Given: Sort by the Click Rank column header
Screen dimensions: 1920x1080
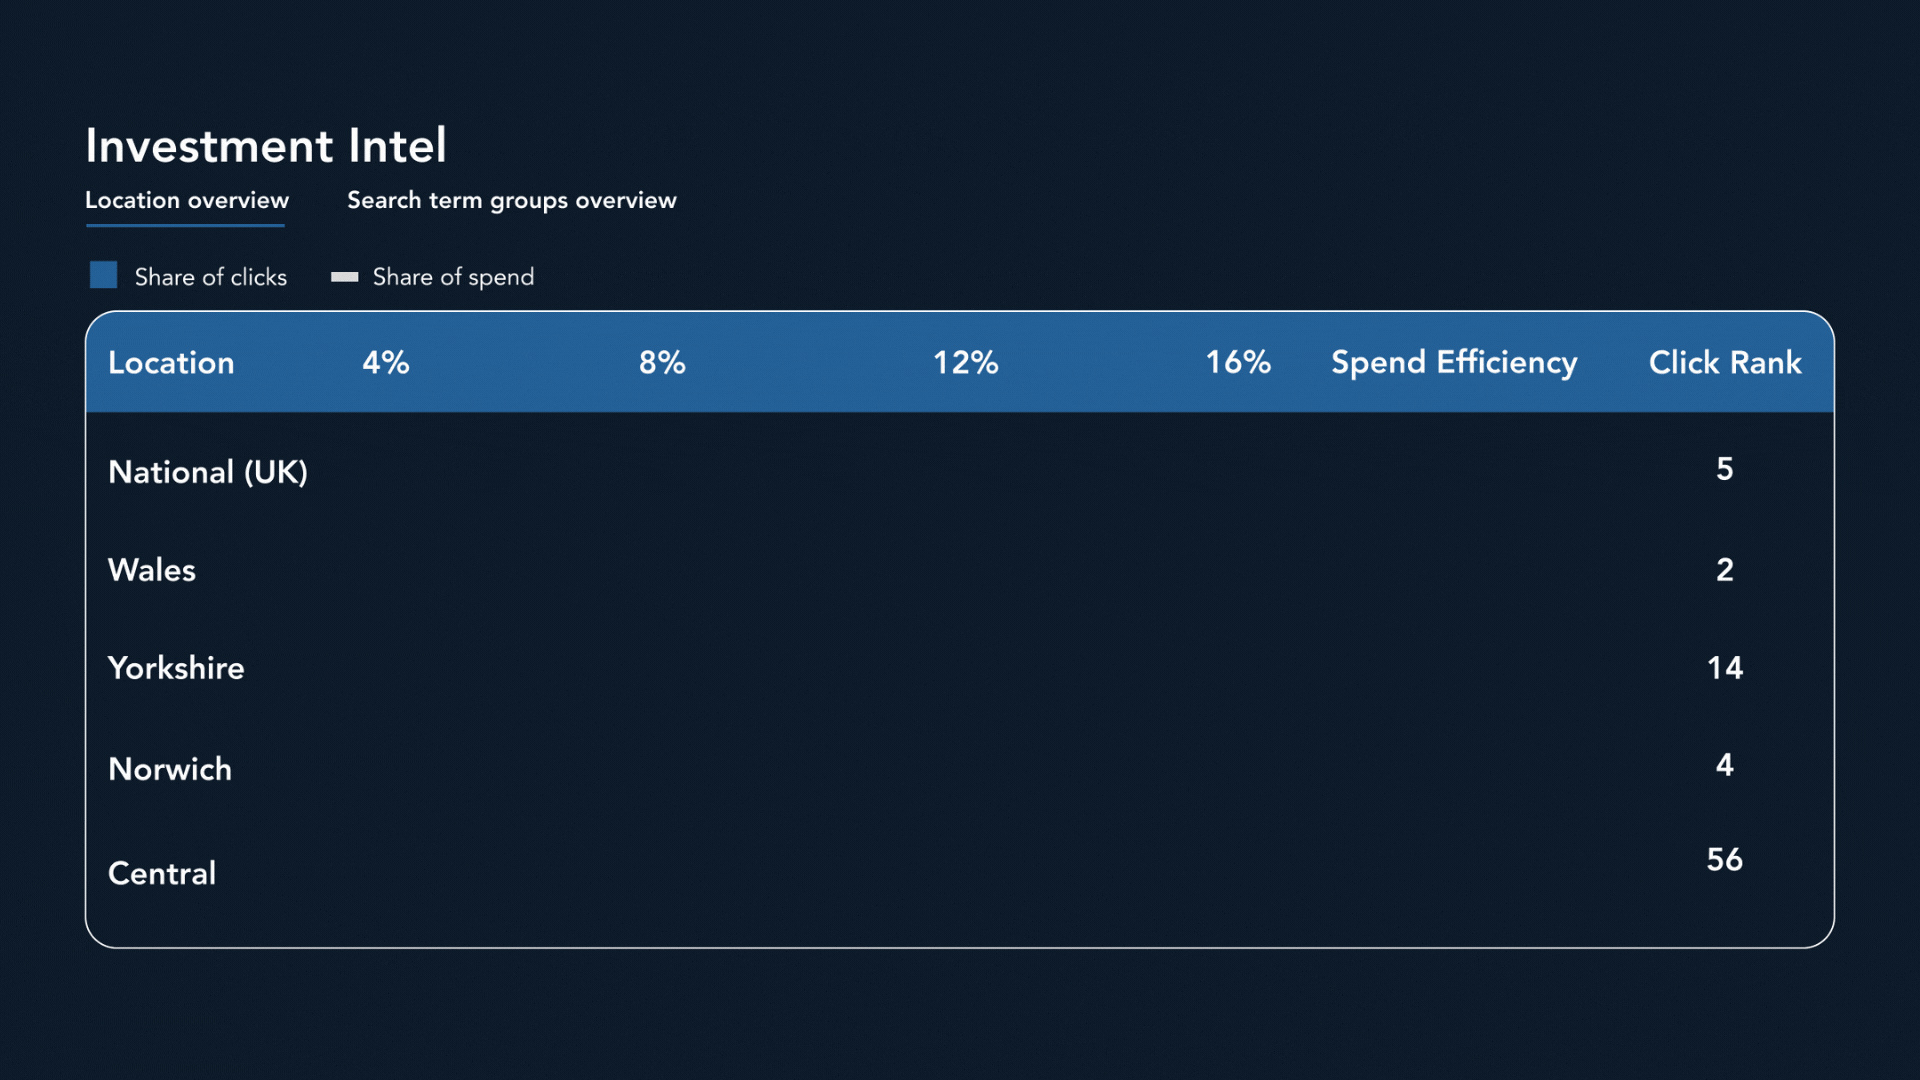Looking at the screenshot, I should (x=1724, y=362).
